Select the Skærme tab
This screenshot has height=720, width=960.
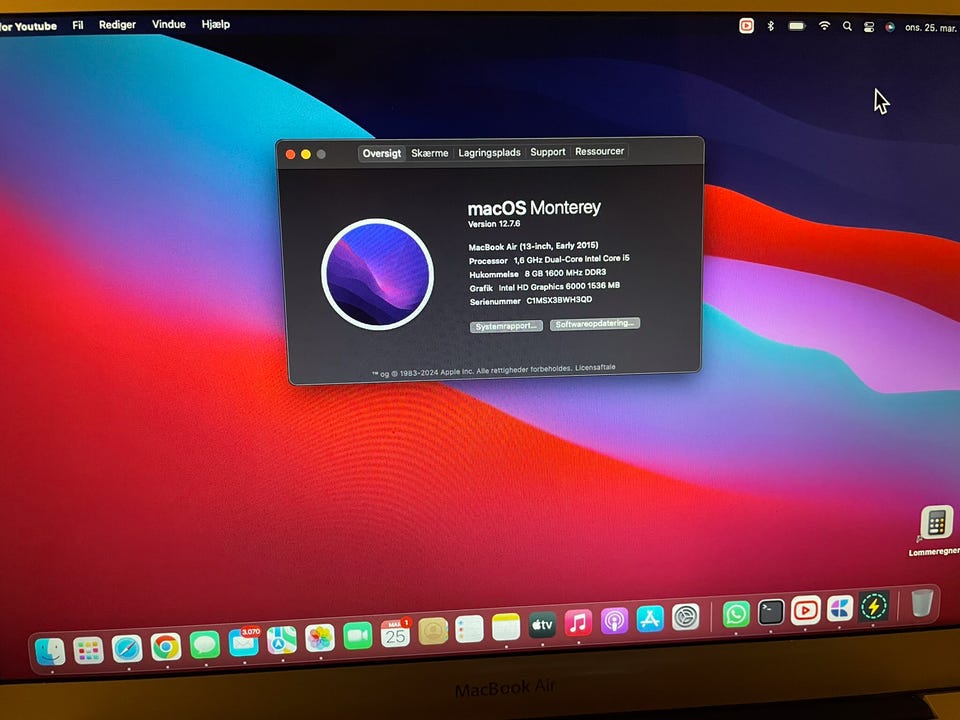coord(430,153)
